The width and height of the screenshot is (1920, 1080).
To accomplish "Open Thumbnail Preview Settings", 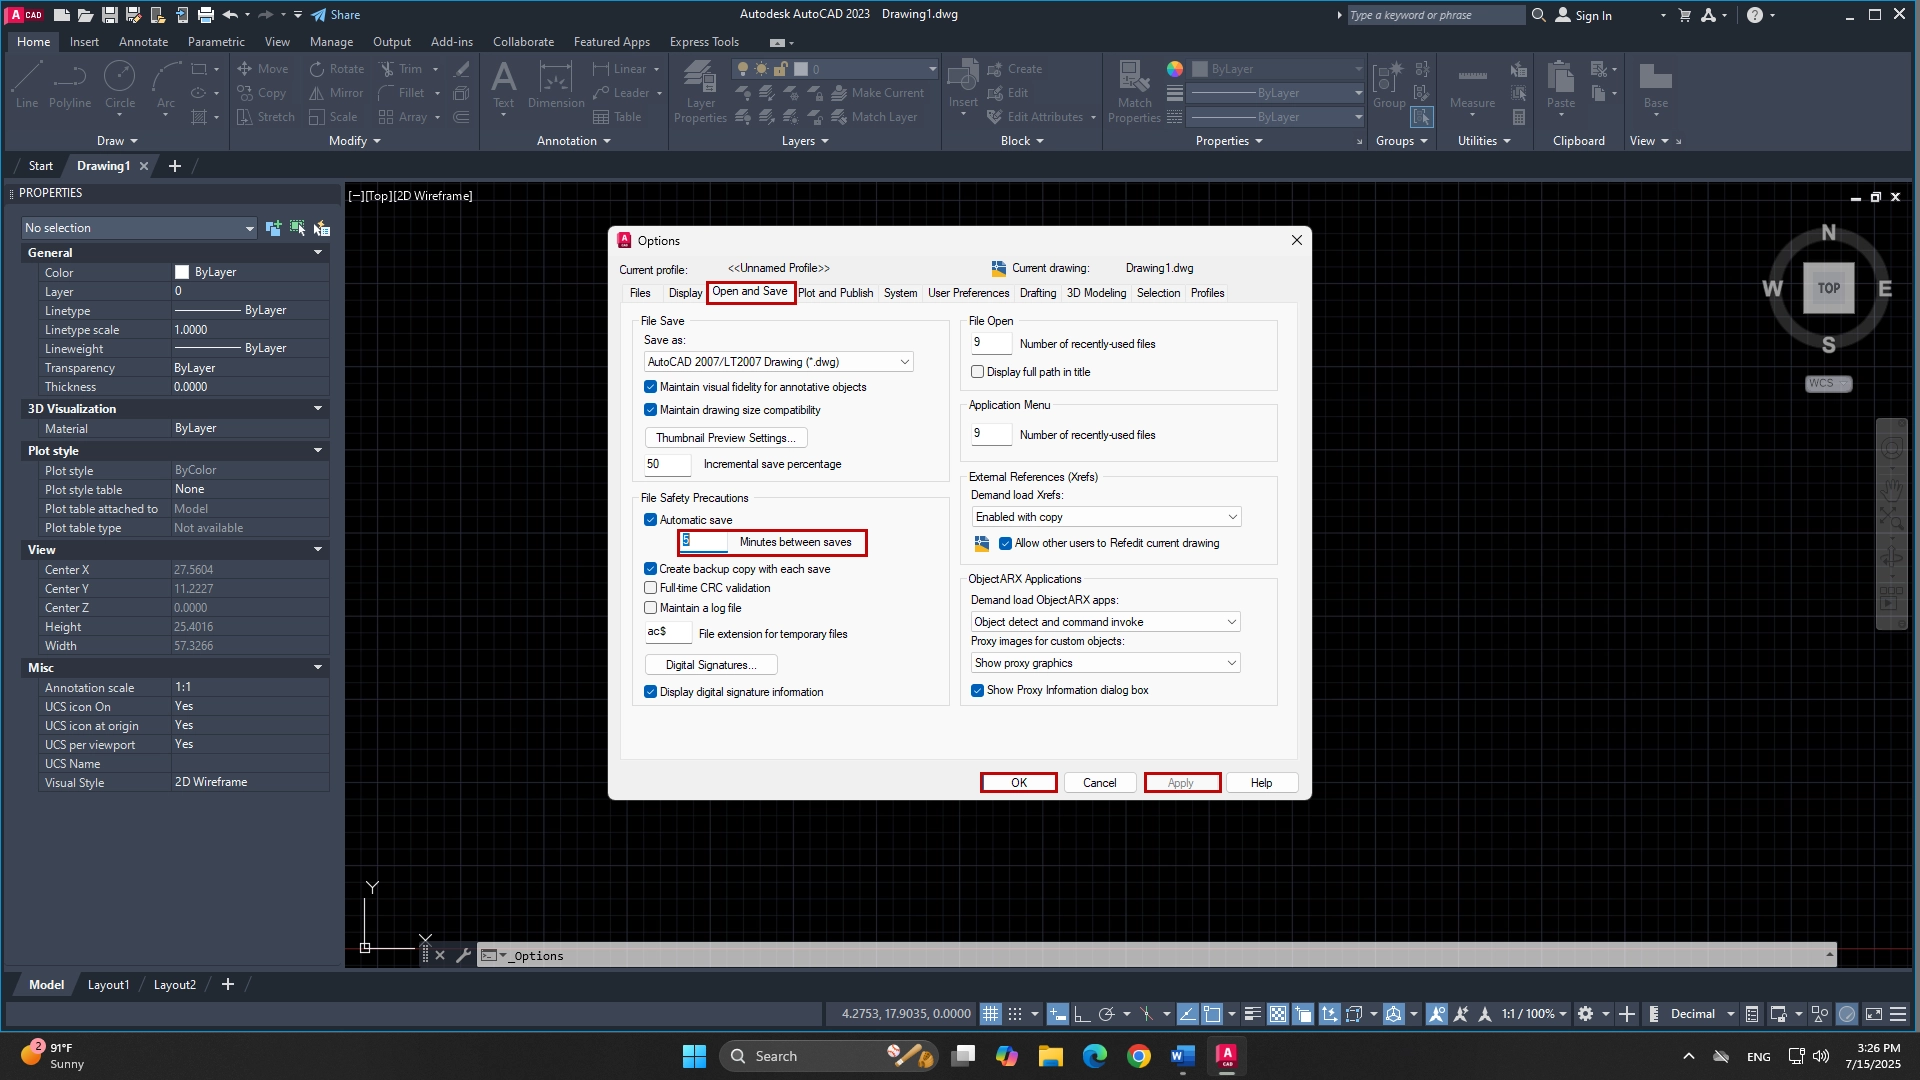I will pos(726,438).
